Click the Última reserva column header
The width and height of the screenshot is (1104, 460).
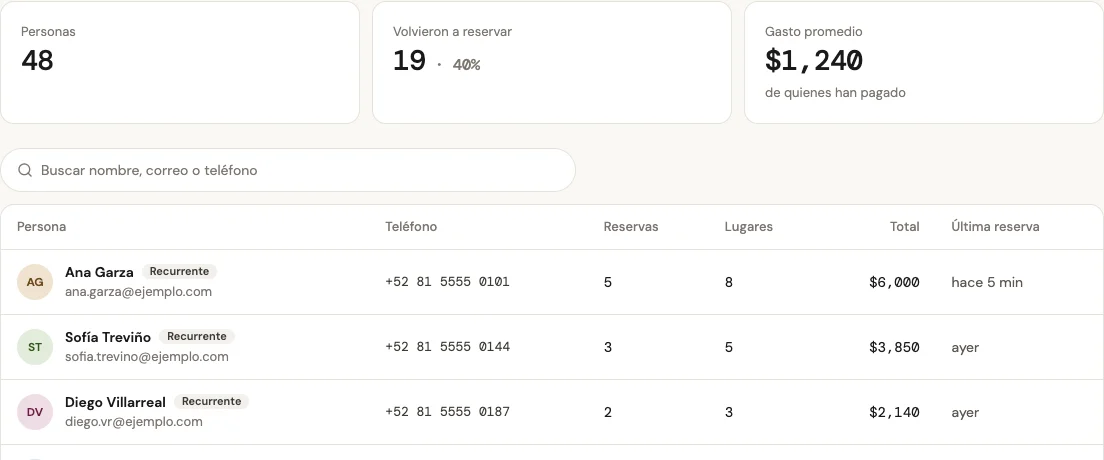tap(995, 227)
